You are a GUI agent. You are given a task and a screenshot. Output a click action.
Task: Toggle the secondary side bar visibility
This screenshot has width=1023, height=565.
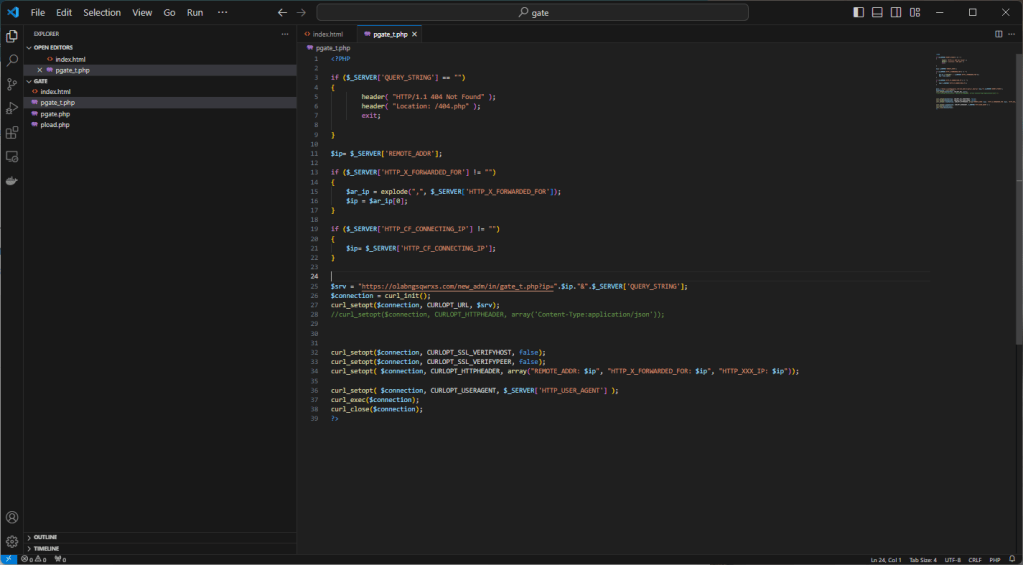pyautogui.click(x=896, y=12)
